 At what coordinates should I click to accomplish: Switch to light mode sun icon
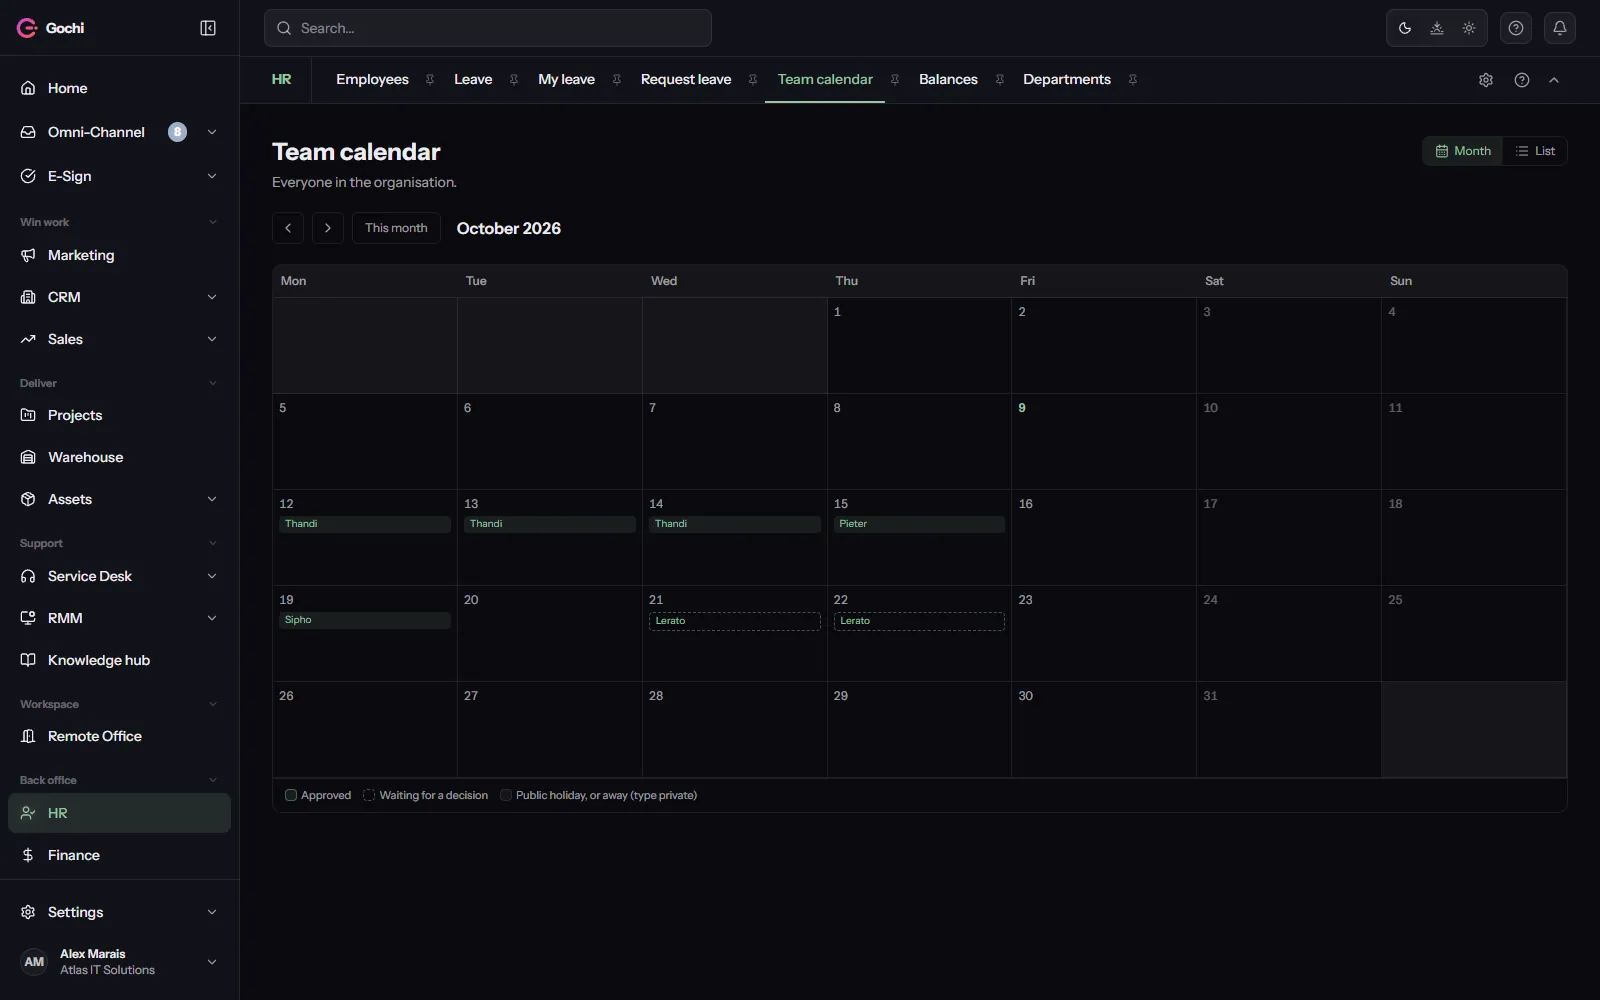pyautogui.click(x=1469, y=28)
